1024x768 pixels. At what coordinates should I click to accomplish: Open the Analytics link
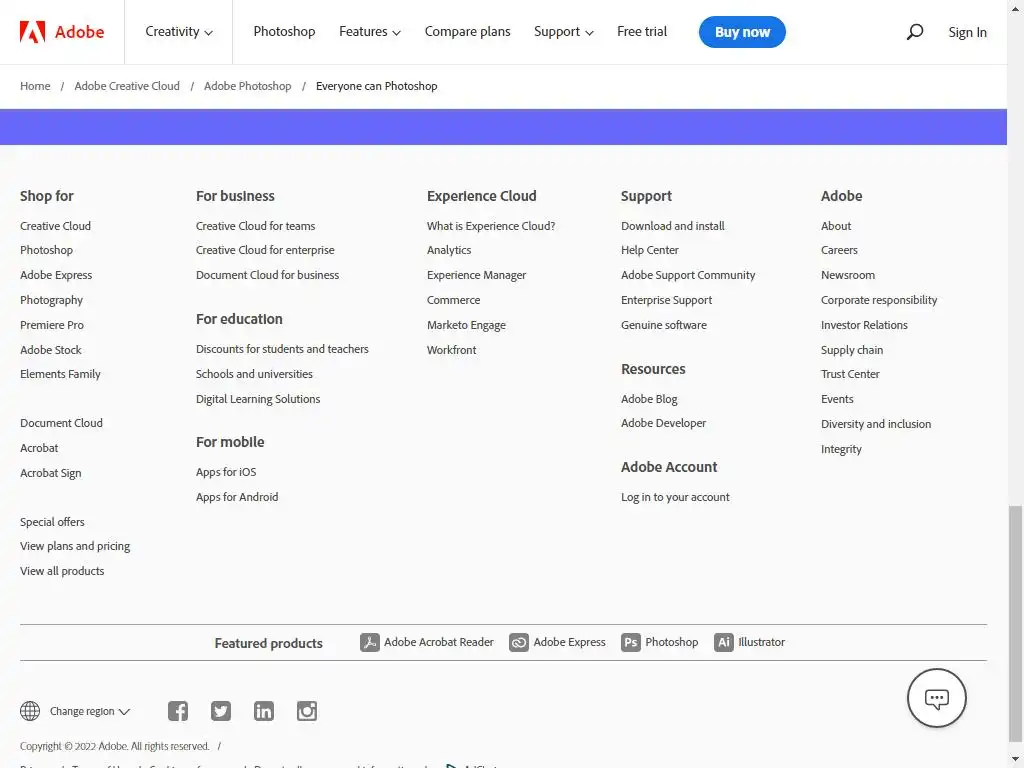[x=449, y=250]
